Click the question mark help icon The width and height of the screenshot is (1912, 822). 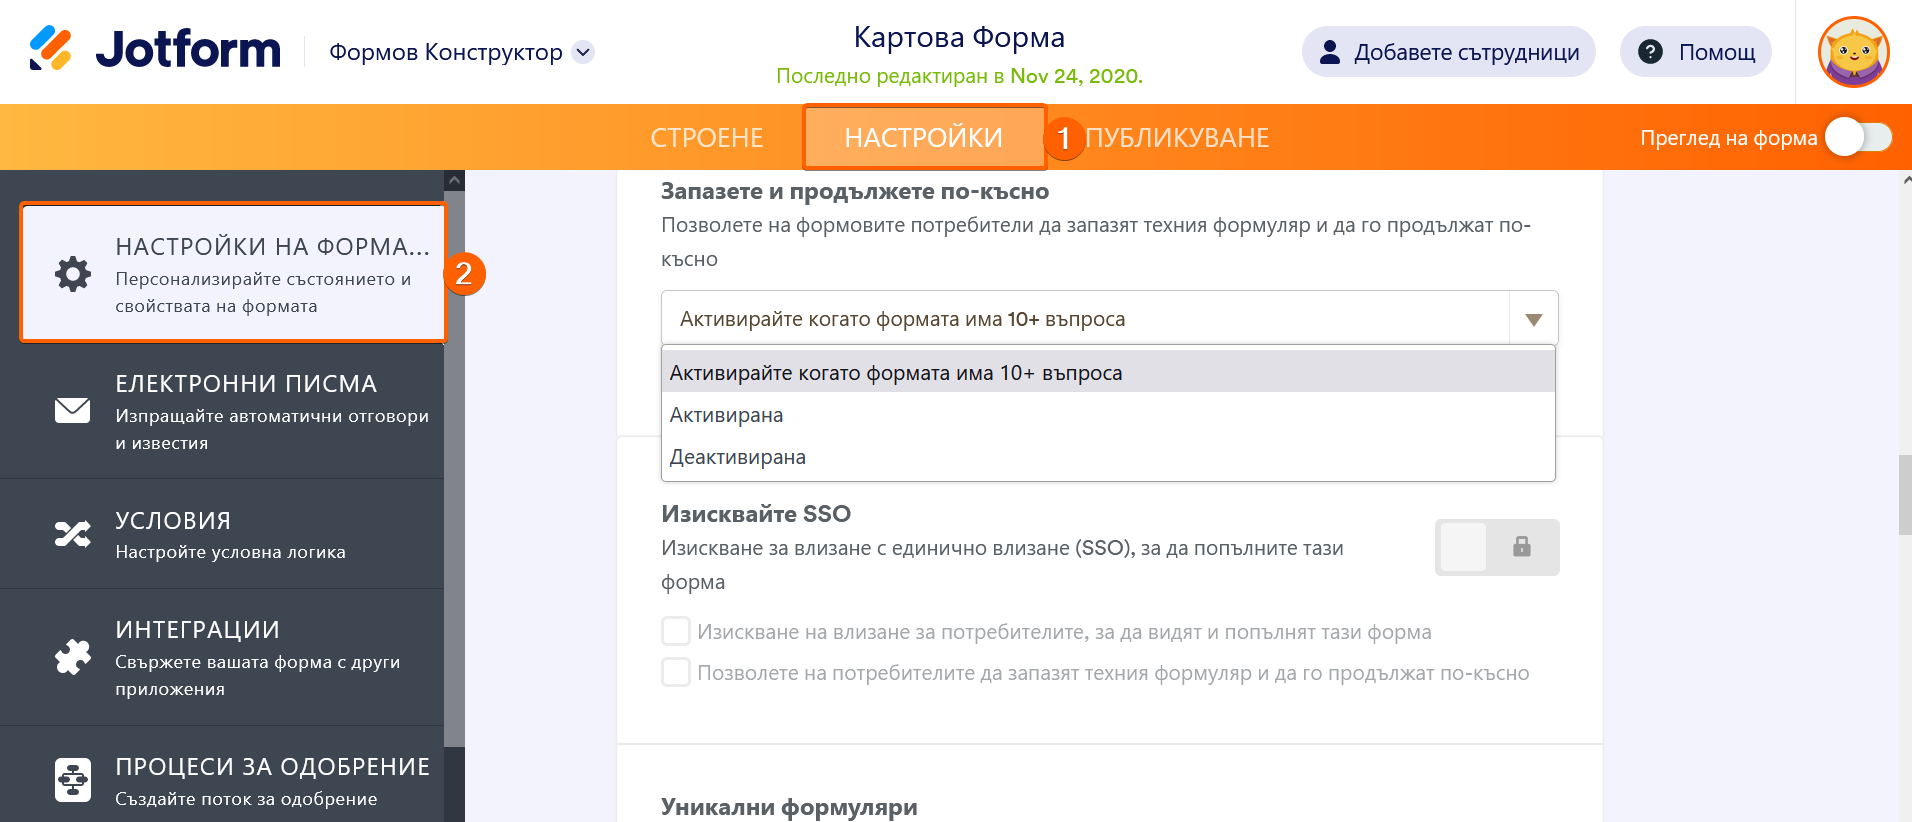pyautogui.click(x=1651, y=52)
